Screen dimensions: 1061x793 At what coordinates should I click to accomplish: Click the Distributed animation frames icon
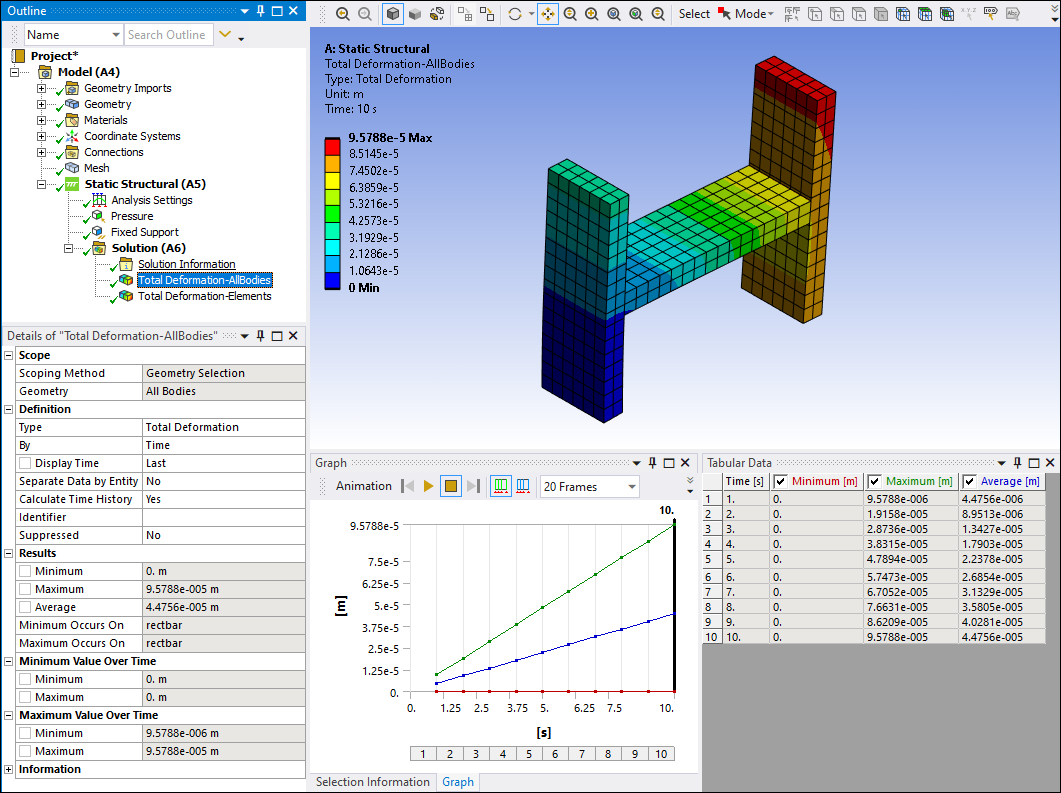501,486
